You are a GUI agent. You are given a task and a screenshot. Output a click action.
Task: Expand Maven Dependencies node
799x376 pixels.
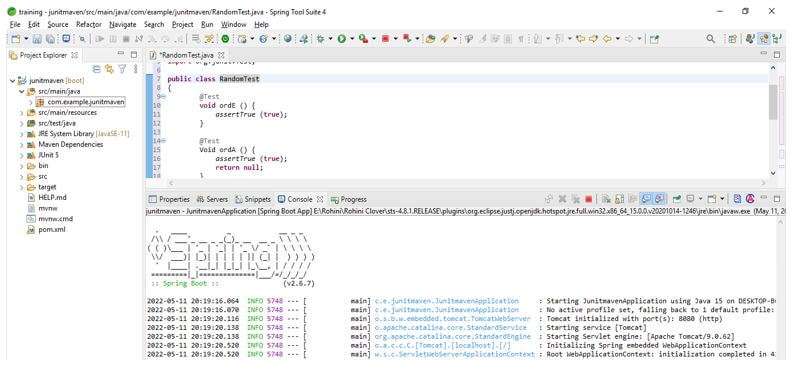point(22,145)
